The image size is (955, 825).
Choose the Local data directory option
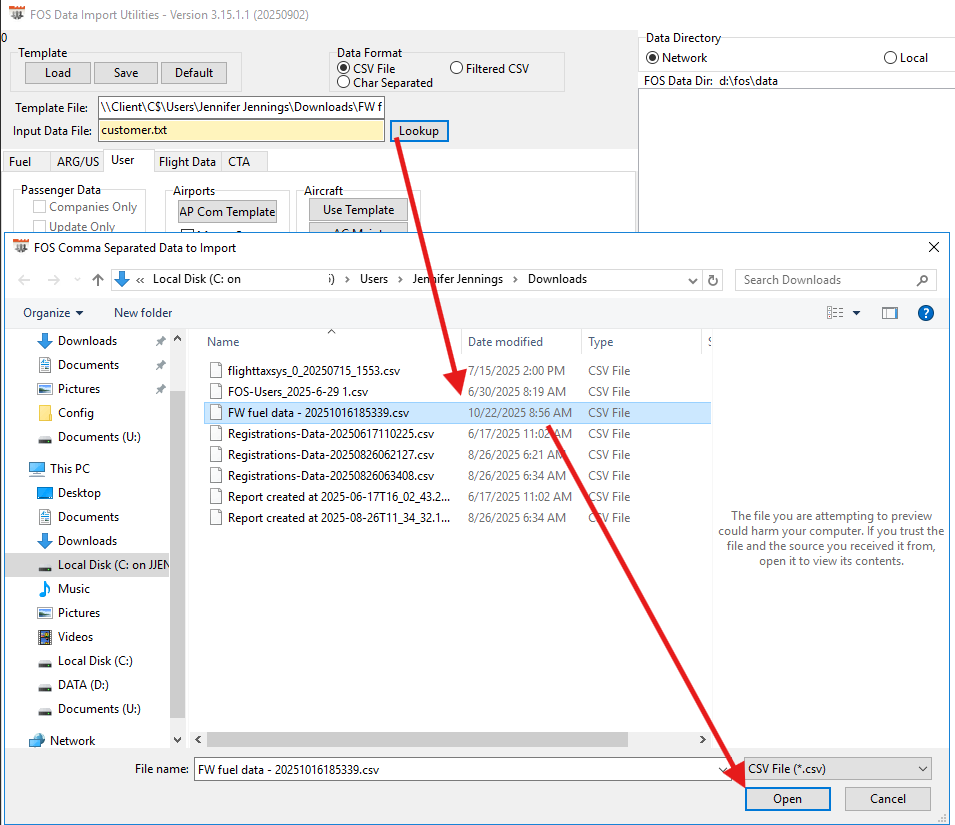pos(890,58)
